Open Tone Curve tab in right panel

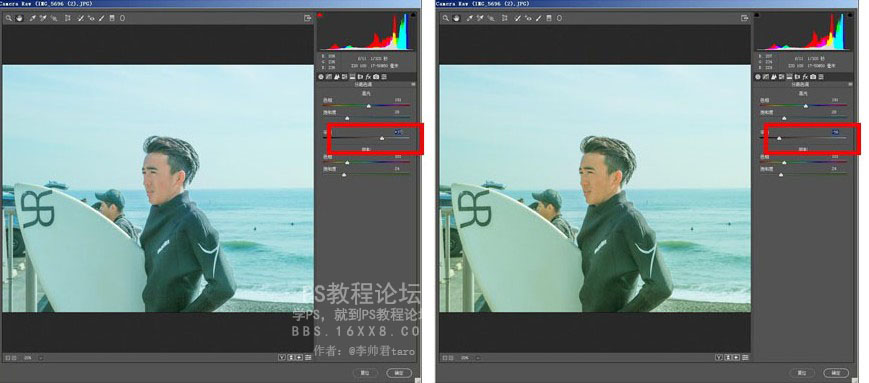(765, 76)
